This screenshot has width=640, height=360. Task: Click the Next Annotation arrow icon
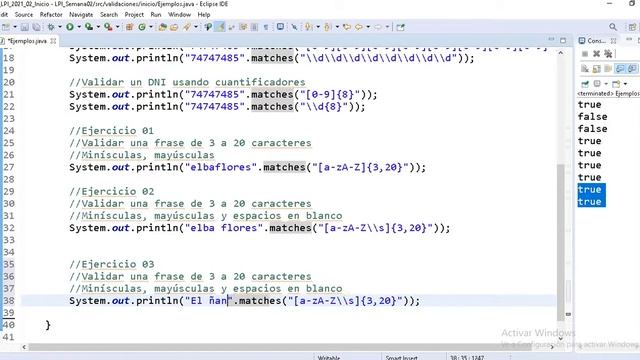click(309, 27)
